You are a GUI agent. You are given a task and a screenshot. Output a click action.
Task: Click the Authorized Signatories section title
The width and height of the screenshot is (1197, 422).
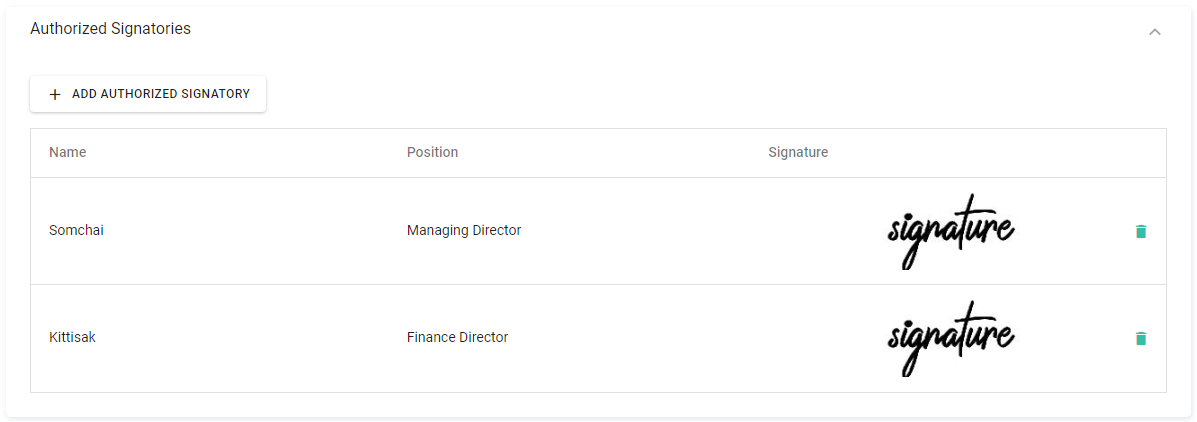pos(110,29)
